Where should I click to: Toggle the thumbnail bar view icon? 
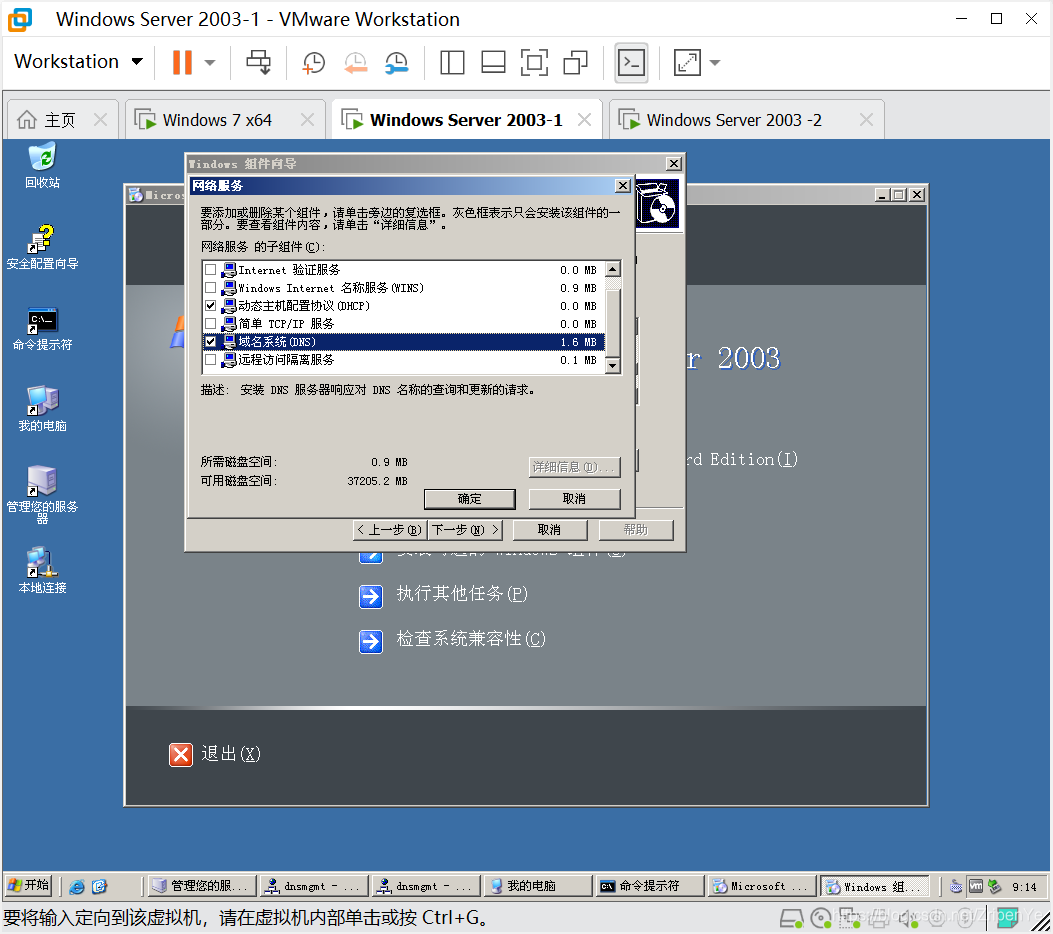(x=493, y=62)
